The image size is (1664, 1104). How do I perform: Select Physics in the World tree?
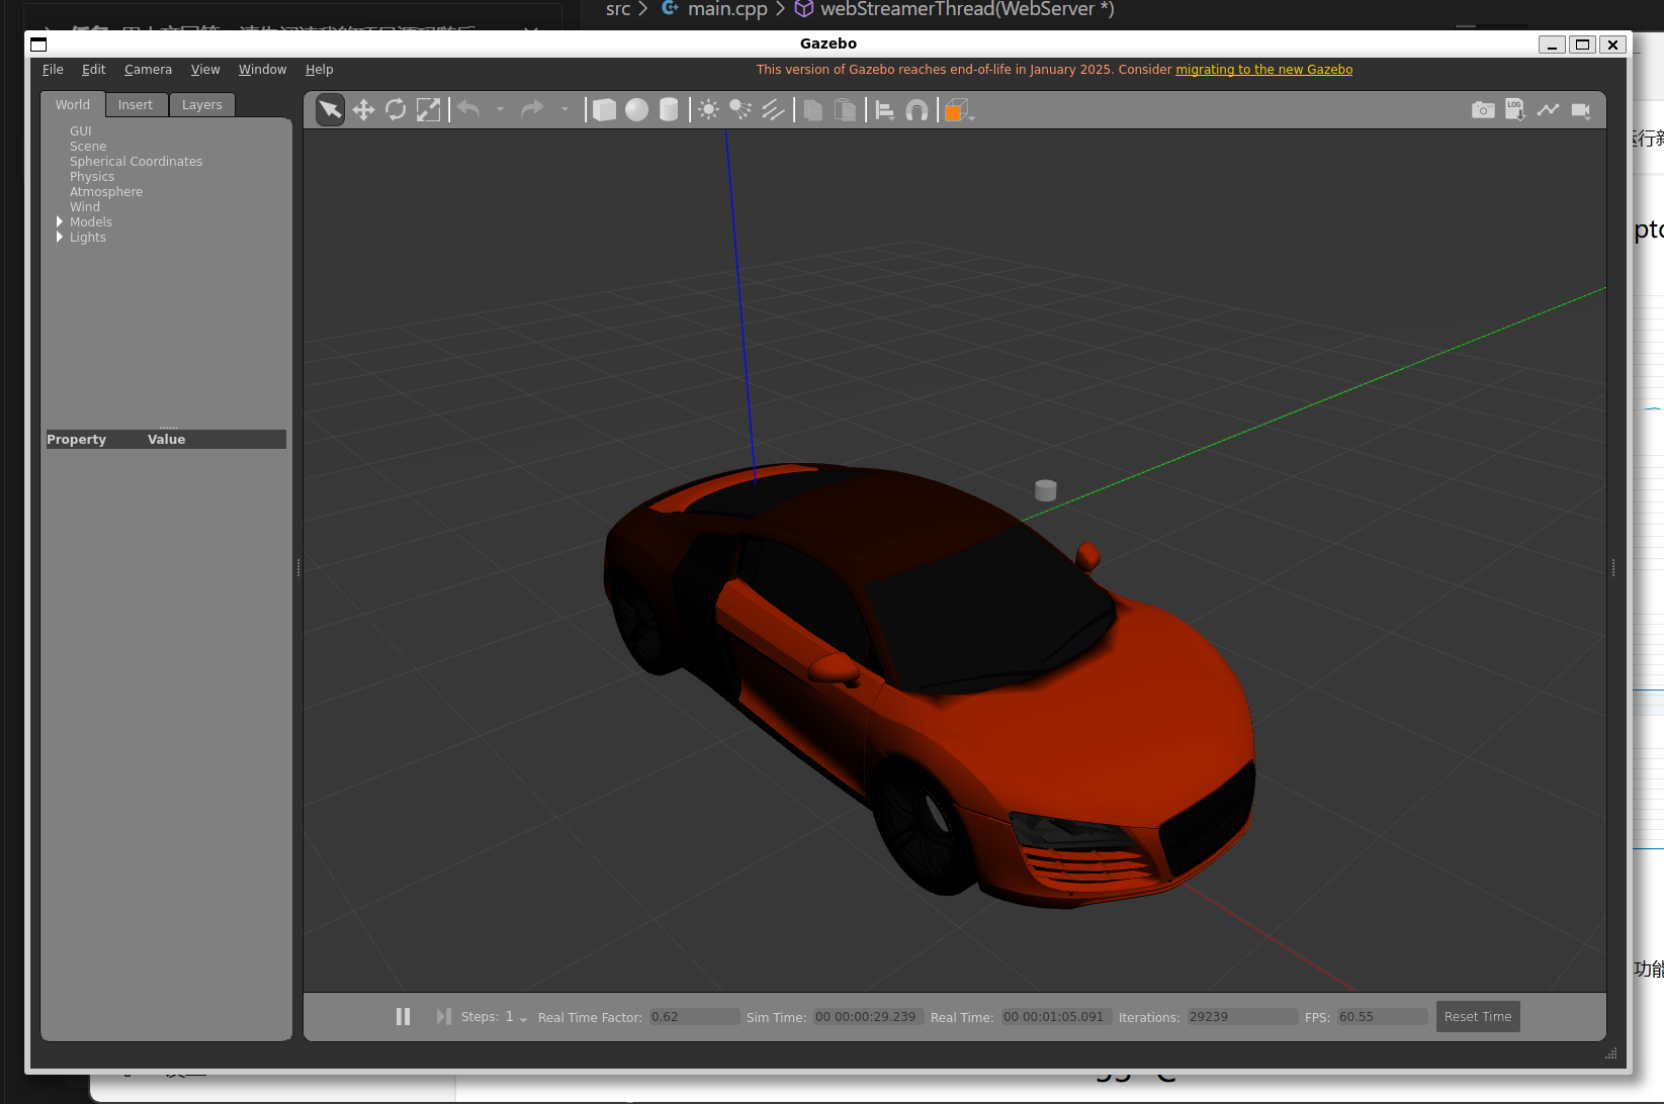tap(92, 177)
